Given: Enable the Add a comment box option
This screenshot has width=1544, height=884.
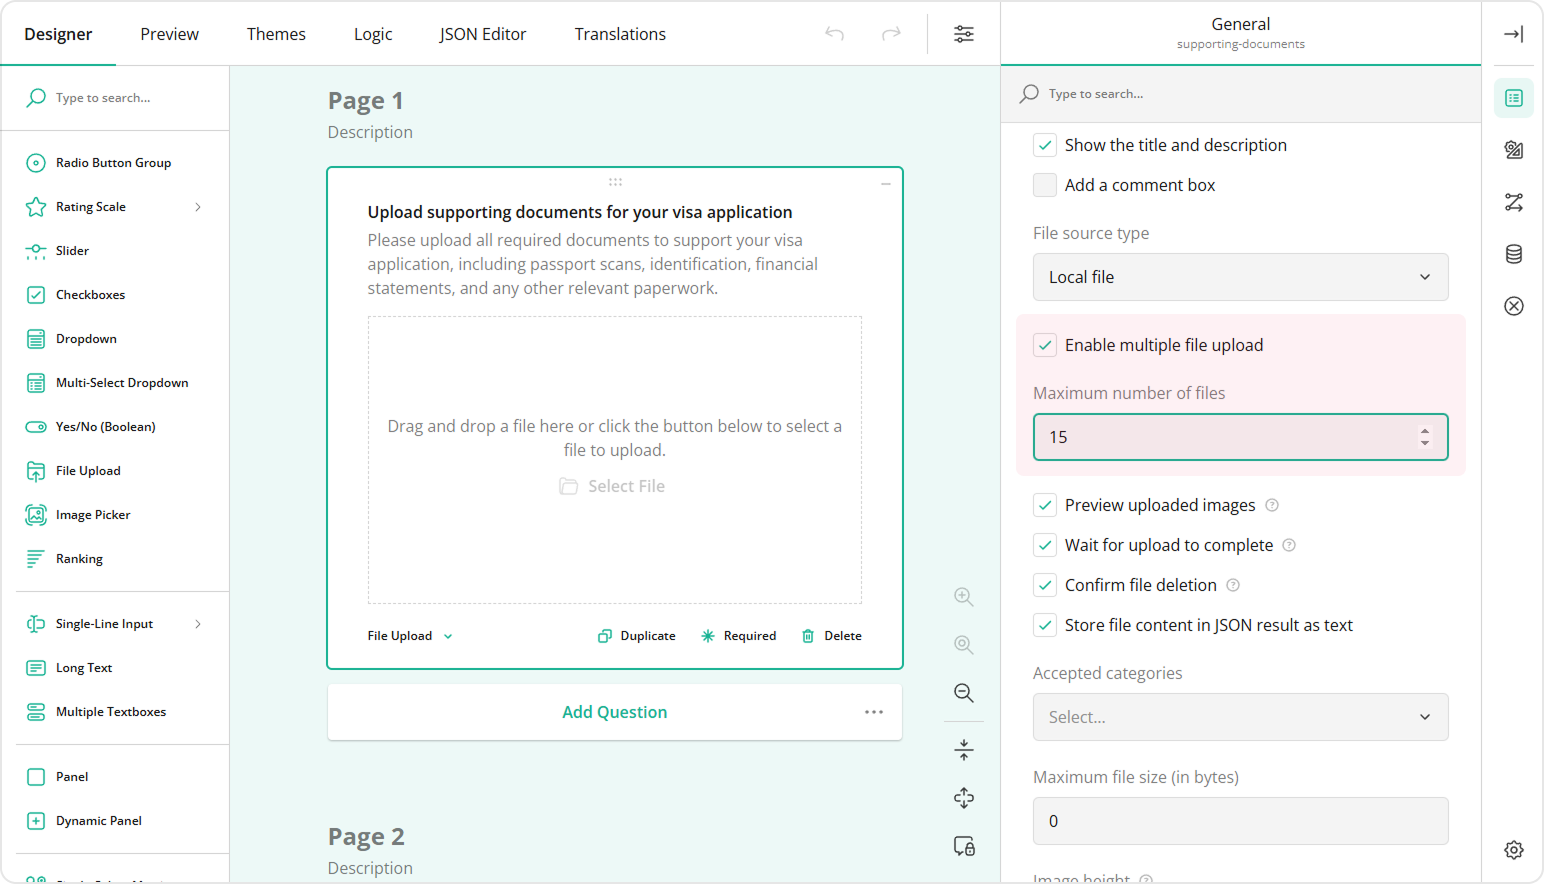Looking at the screenshot, I should [1044, 185].
